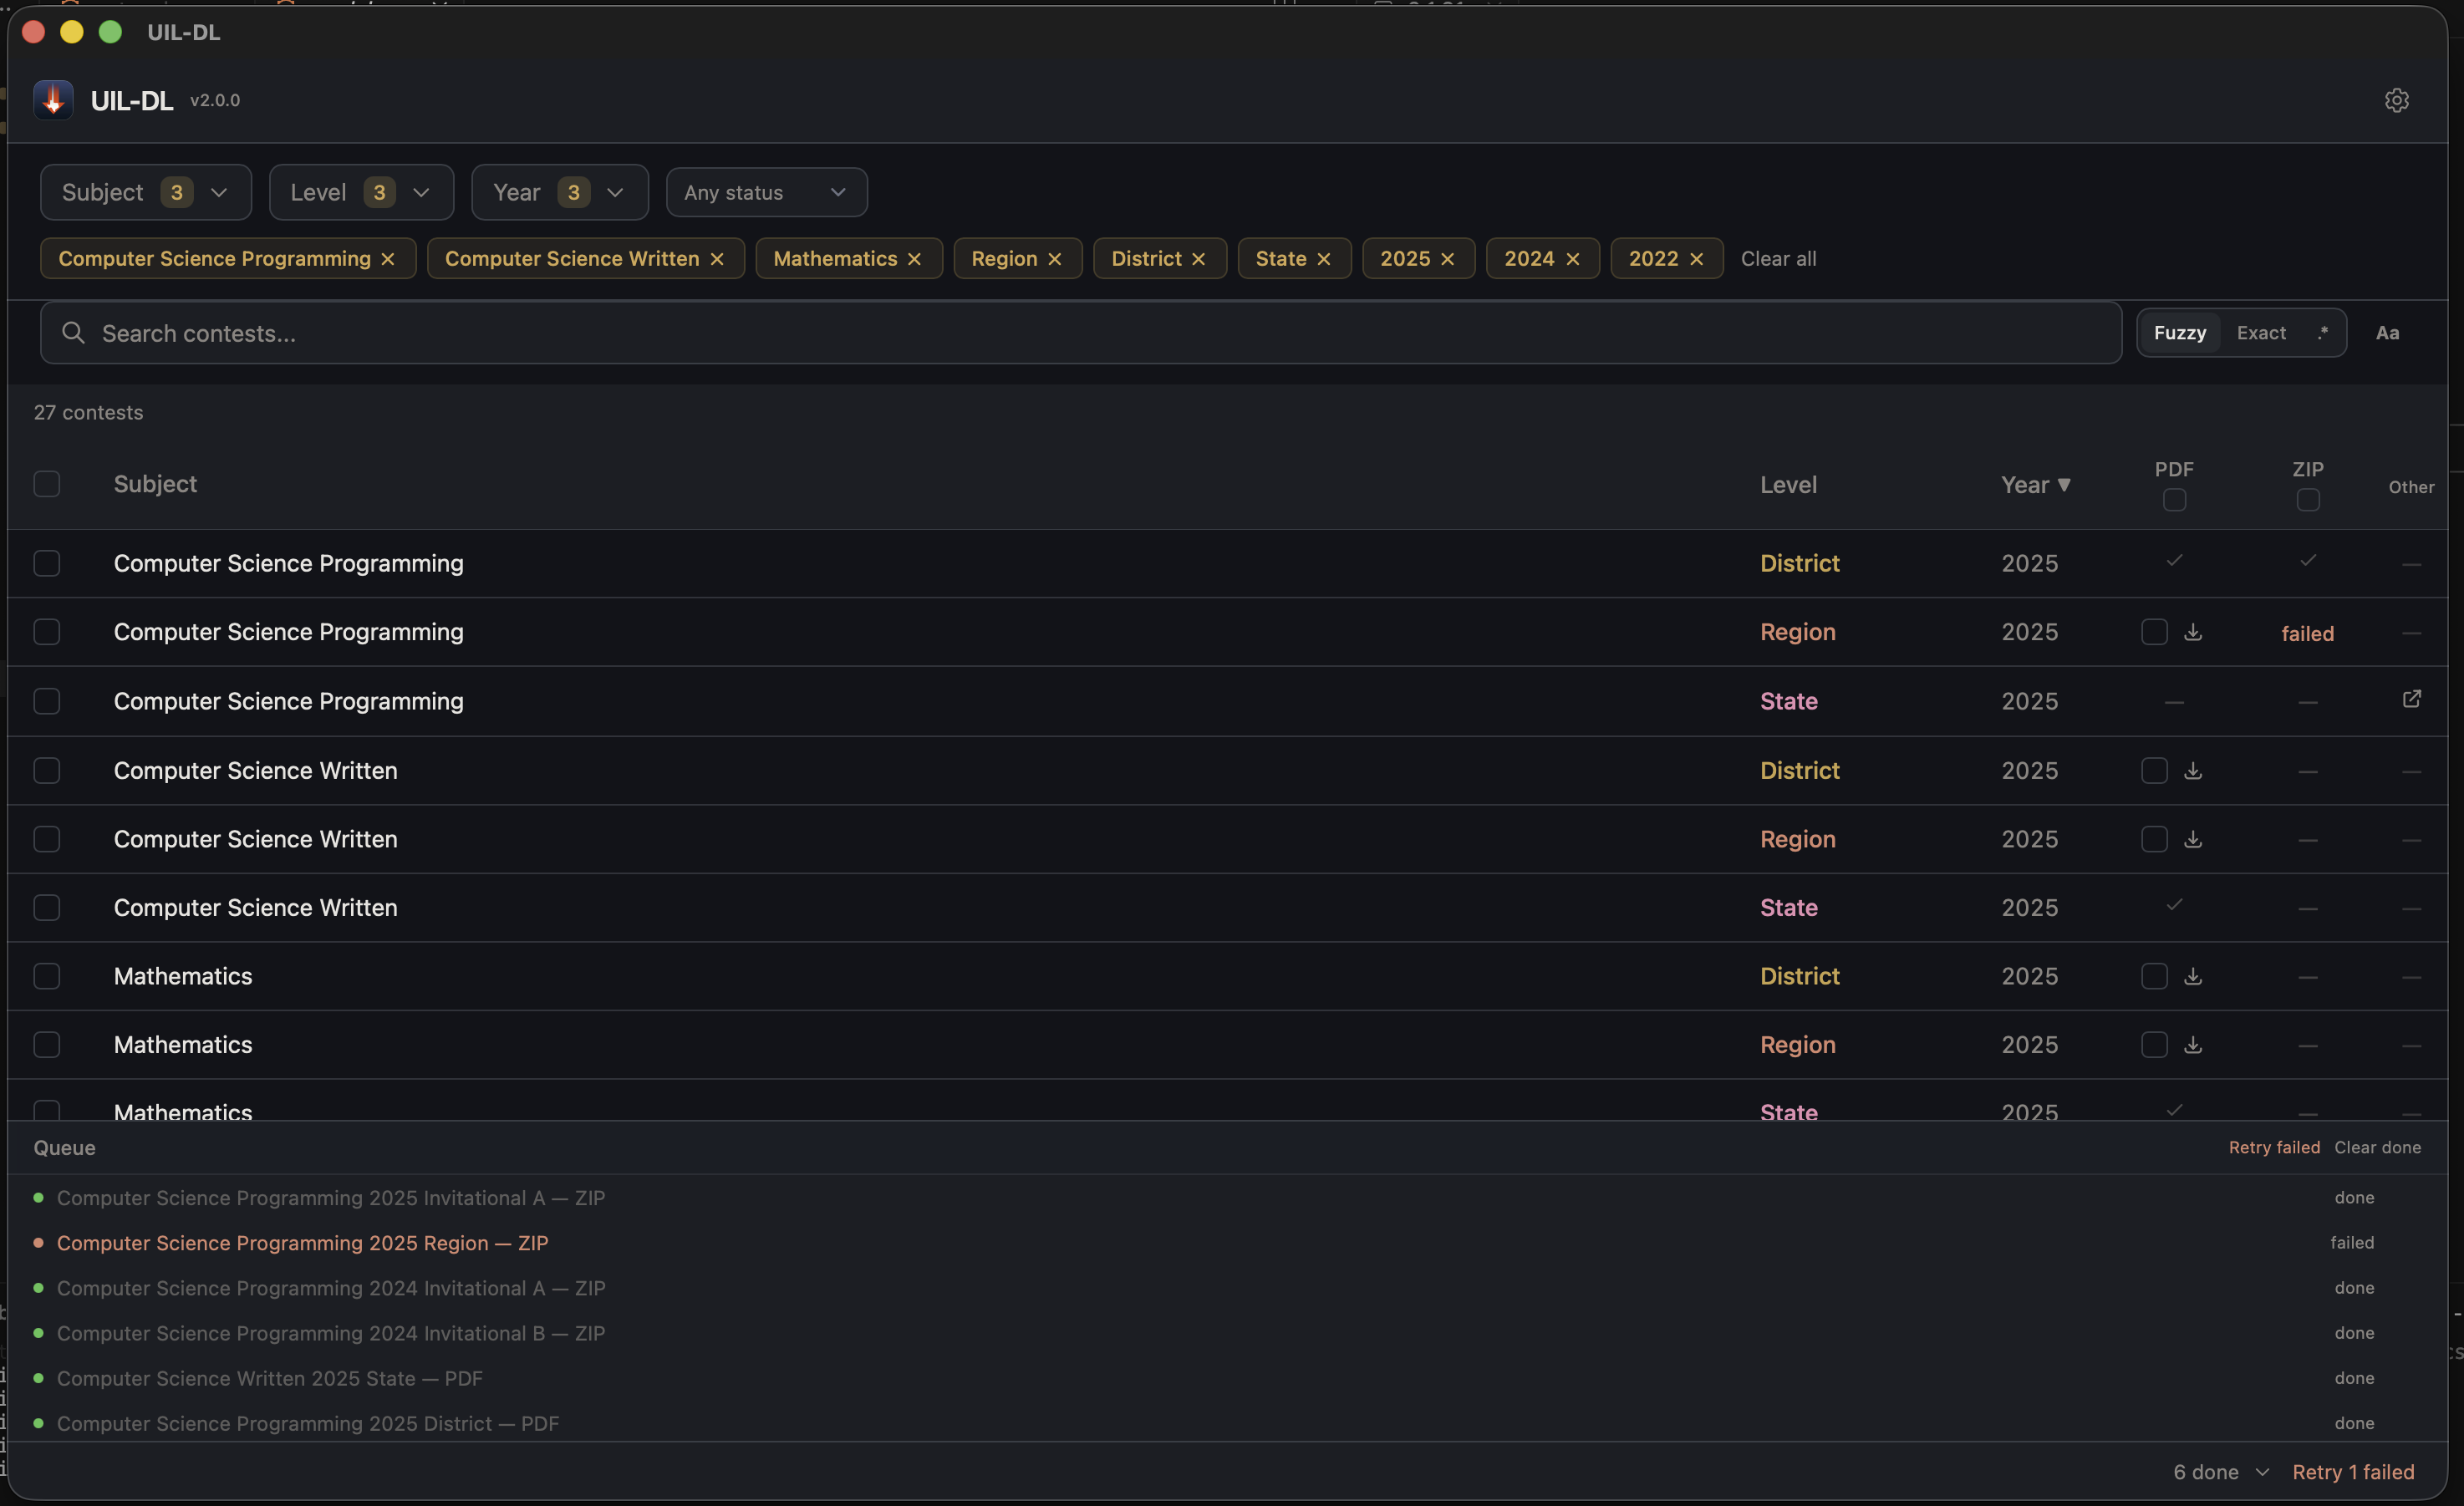Expand the 6 done queue chevron

click(2262, 1472)
